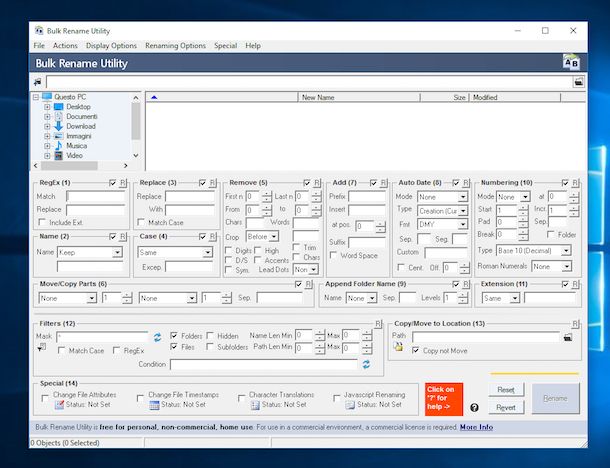The width and height of the screenshot is (610, 468).
Task: Select the Musica folder in tree
Action: (x=77, y=145)
